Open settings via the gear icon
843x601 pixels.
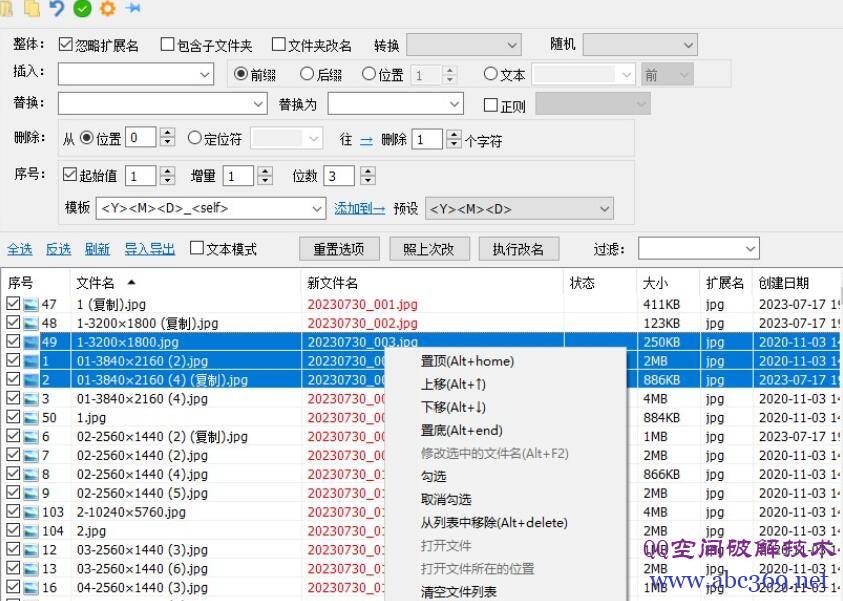(x=106, y=7)
